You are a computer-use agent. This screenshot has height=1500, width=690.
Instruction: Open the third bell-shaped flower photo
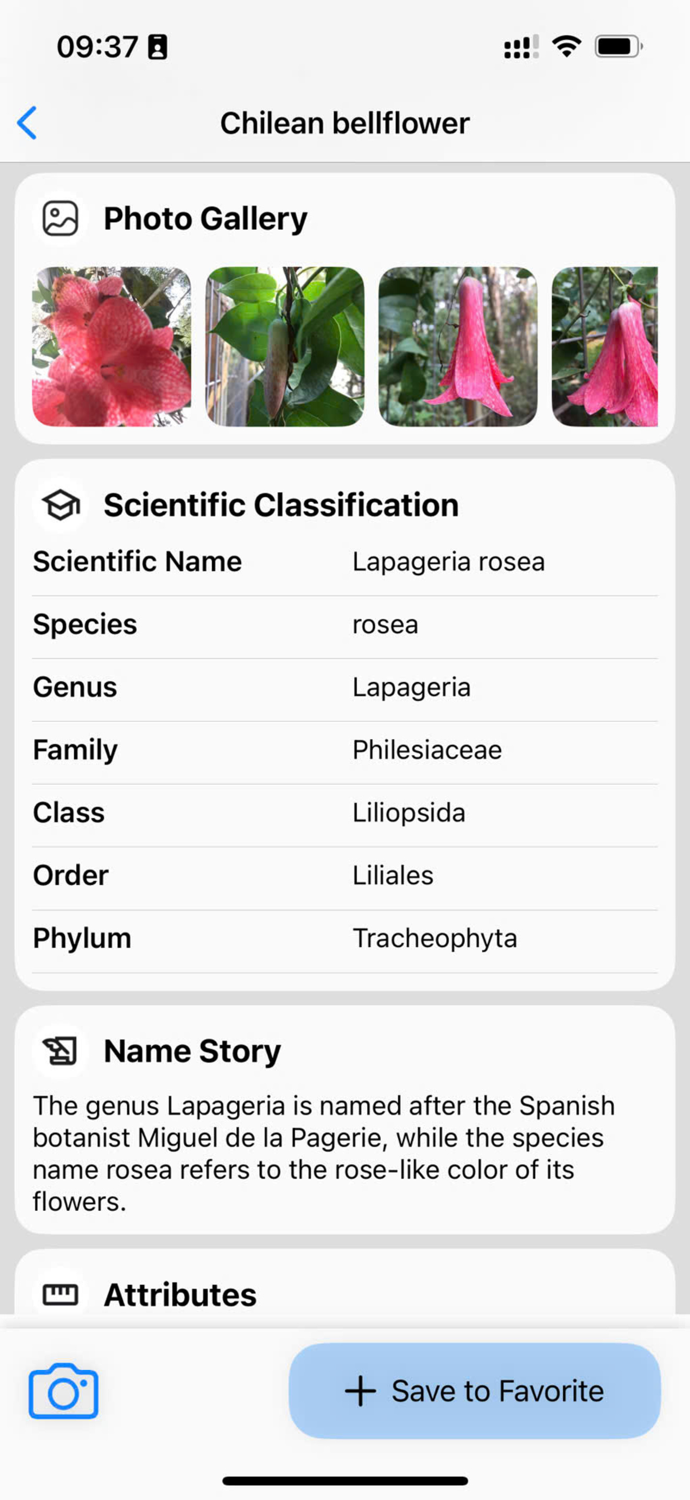click(x=457, y=345)
